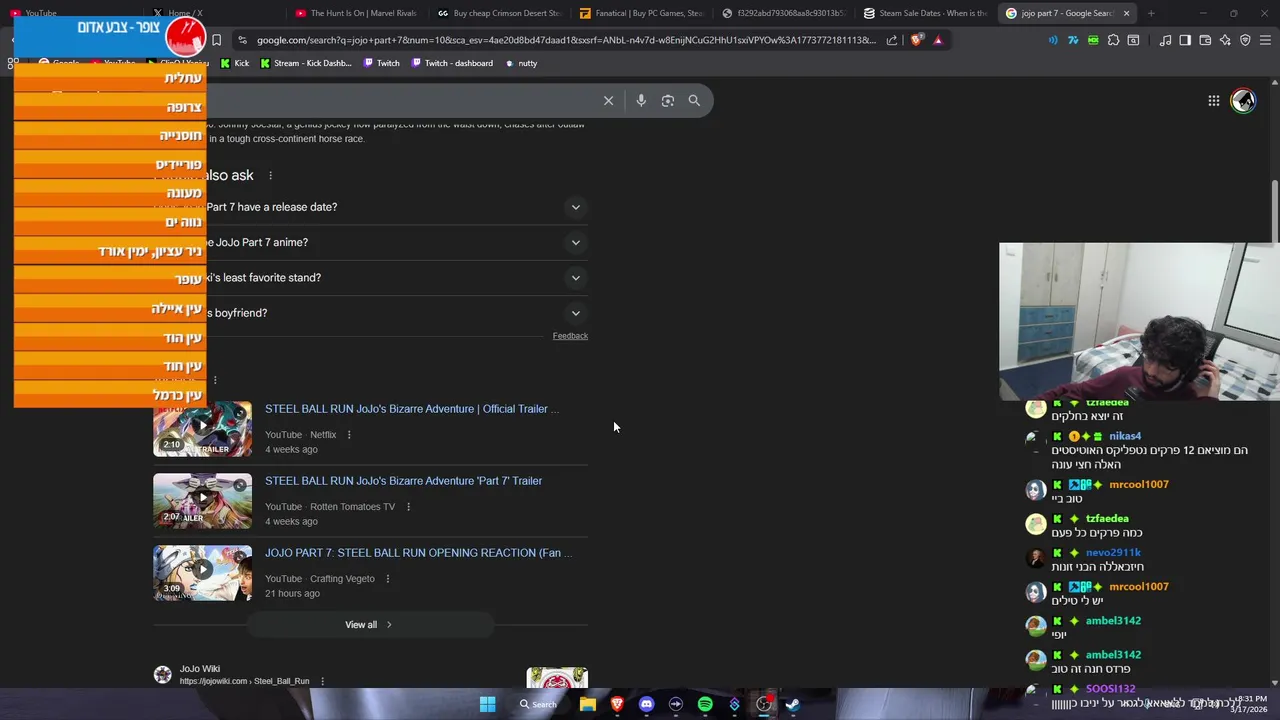Click the Brave Shields lion icon

[x=917, y=40]
